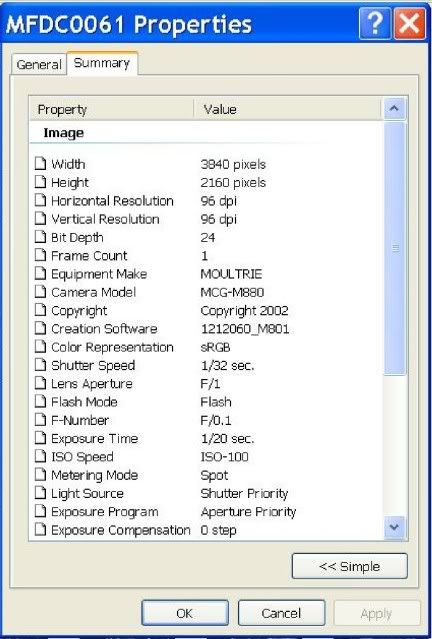The width and height of the screenshot is (432, 639).
Task: Switch to the General tab
Action: [x=39, y=64]
